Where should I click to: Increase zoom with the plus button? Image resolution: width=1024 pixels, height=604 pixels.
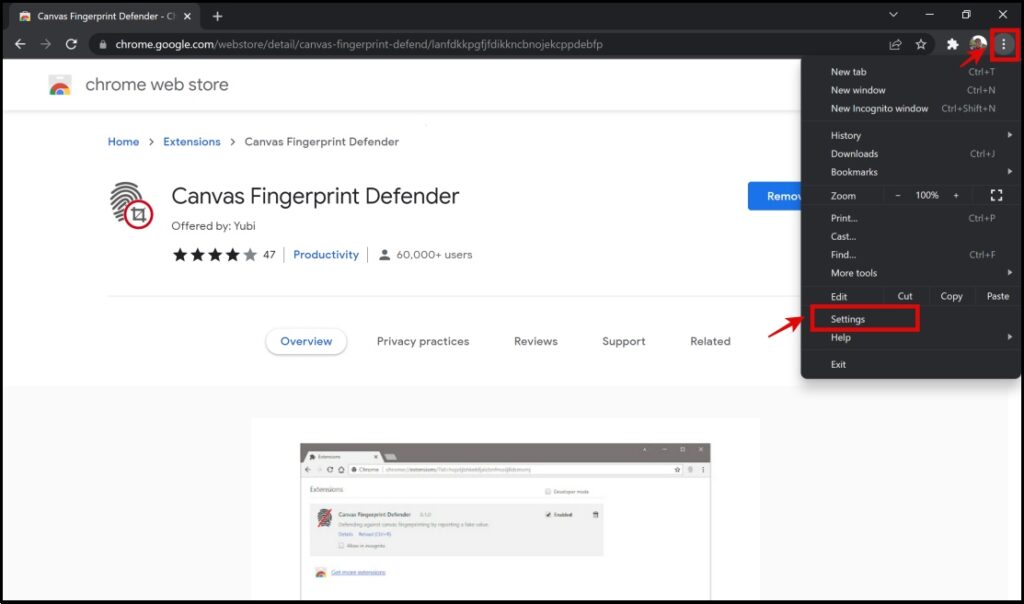(x=956, y=195)
